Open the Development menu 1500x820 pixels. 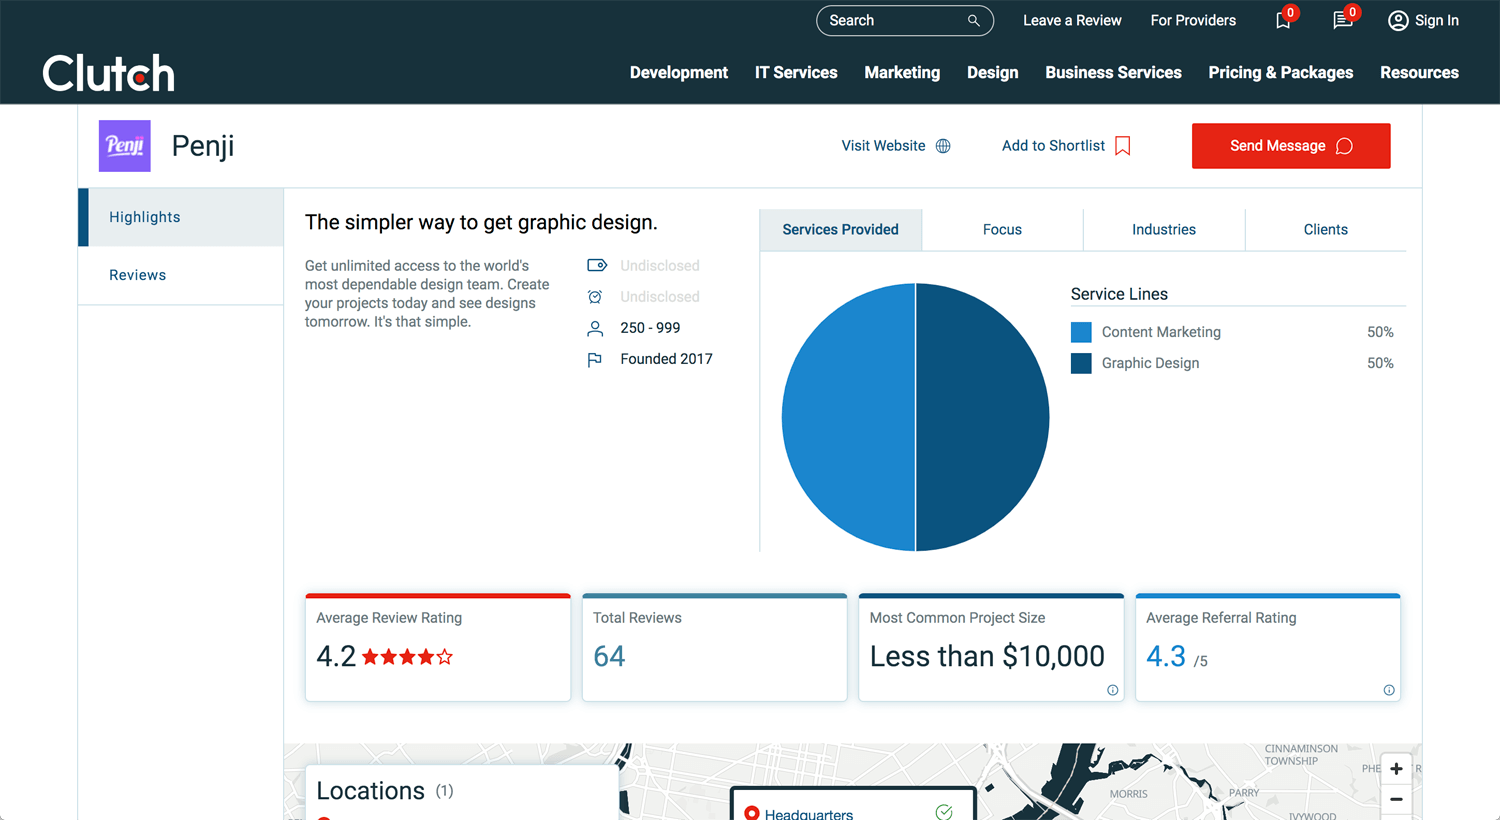[679, 72]
